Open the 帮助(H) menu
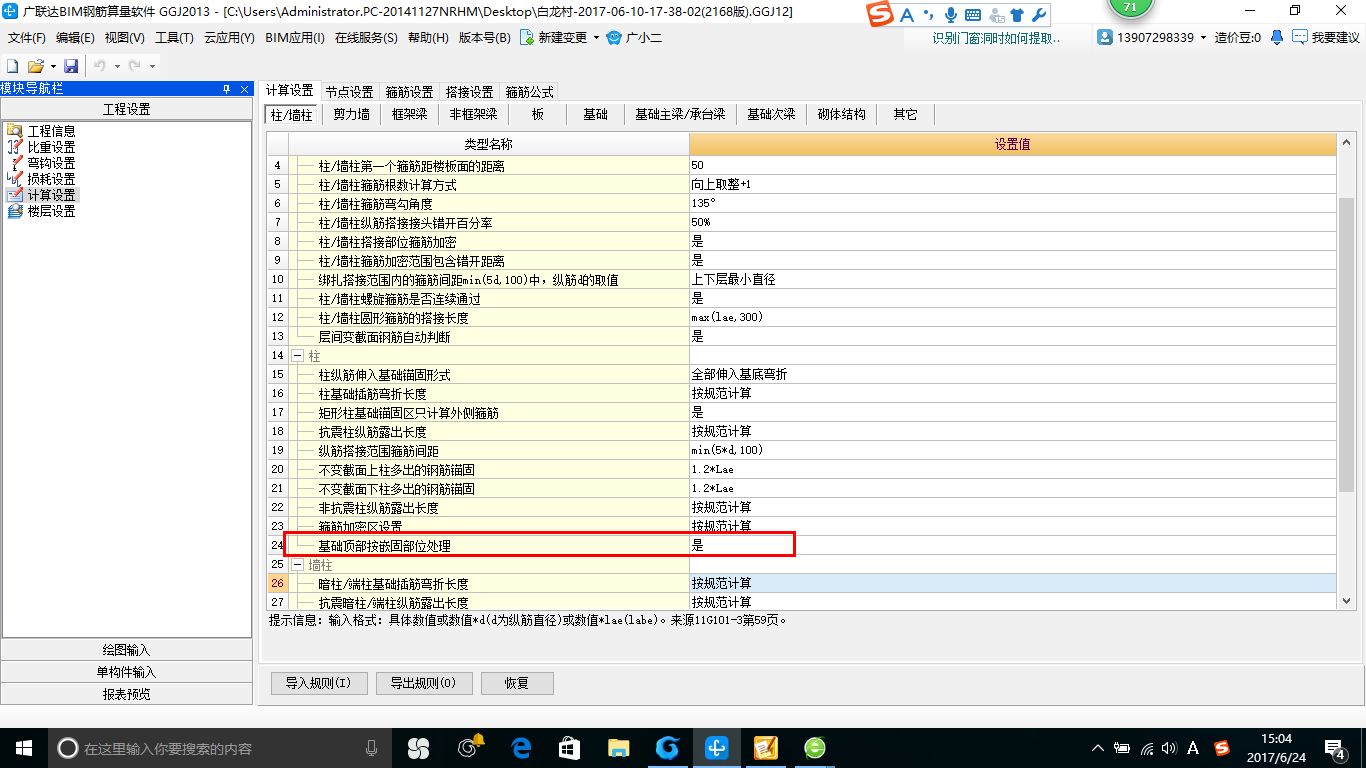1366x768 pixels. [429, 38]
